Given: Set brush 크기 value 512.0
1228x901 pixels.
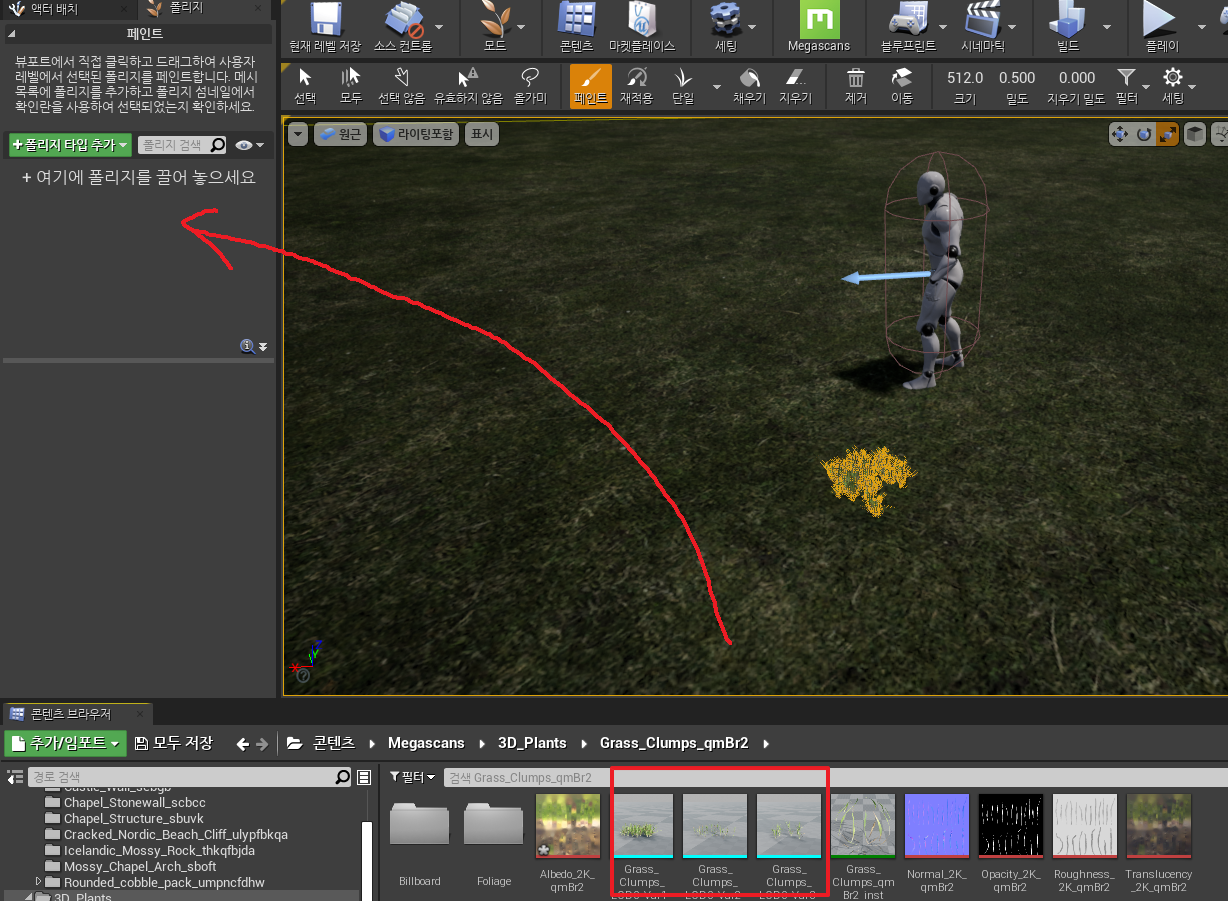Looking at the screenshot, I should 965,78.
